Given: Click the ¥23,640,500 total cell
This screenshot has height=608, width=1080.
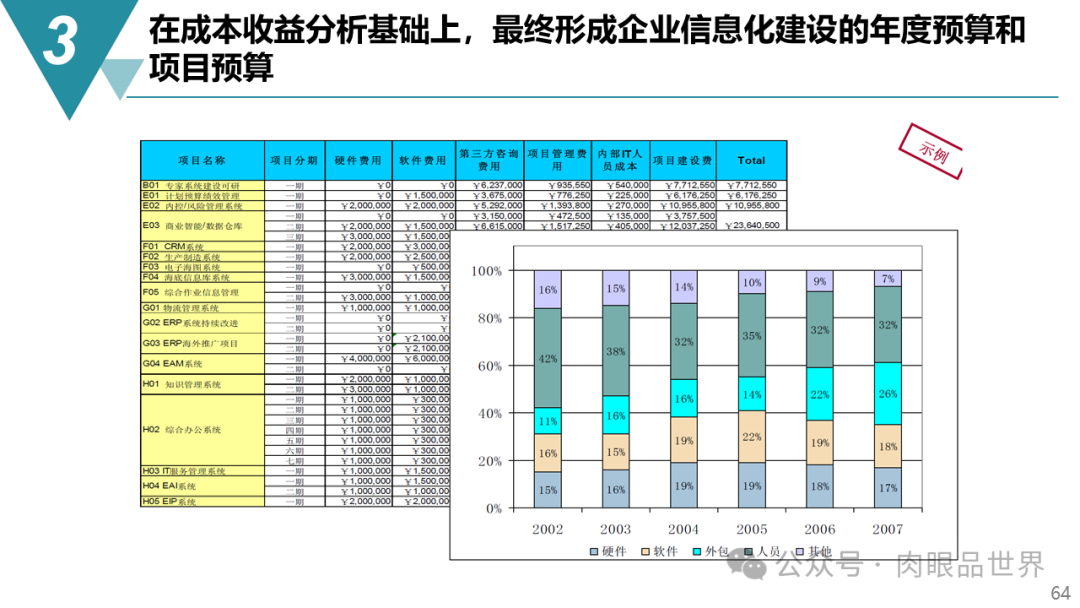Looking at the screenshot, I should [x=752, y=226].
